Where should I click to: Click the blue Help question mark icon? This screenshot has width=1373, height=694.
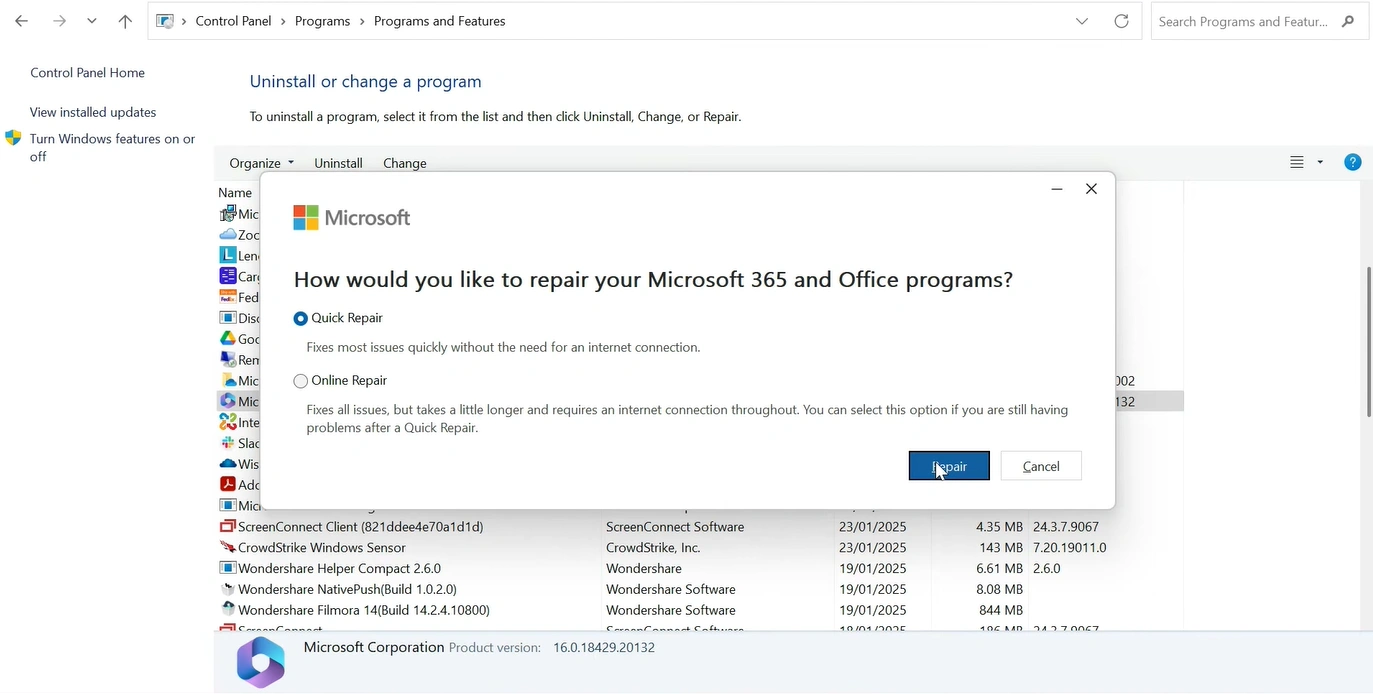pyautogui.click(x=1352, y=162)
